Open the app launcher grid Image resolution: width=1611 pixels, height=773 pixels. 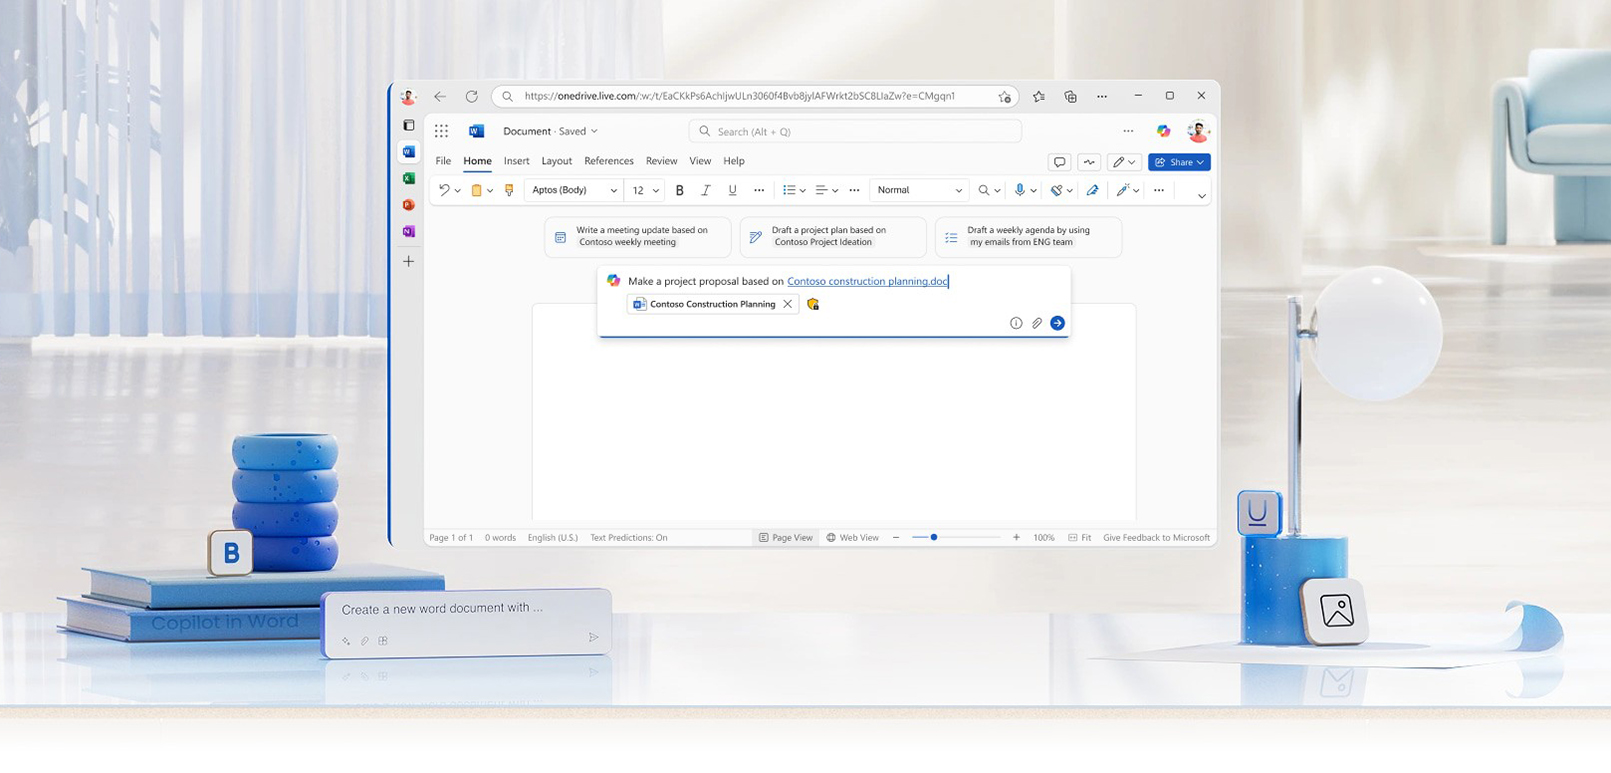pos(441,131)
